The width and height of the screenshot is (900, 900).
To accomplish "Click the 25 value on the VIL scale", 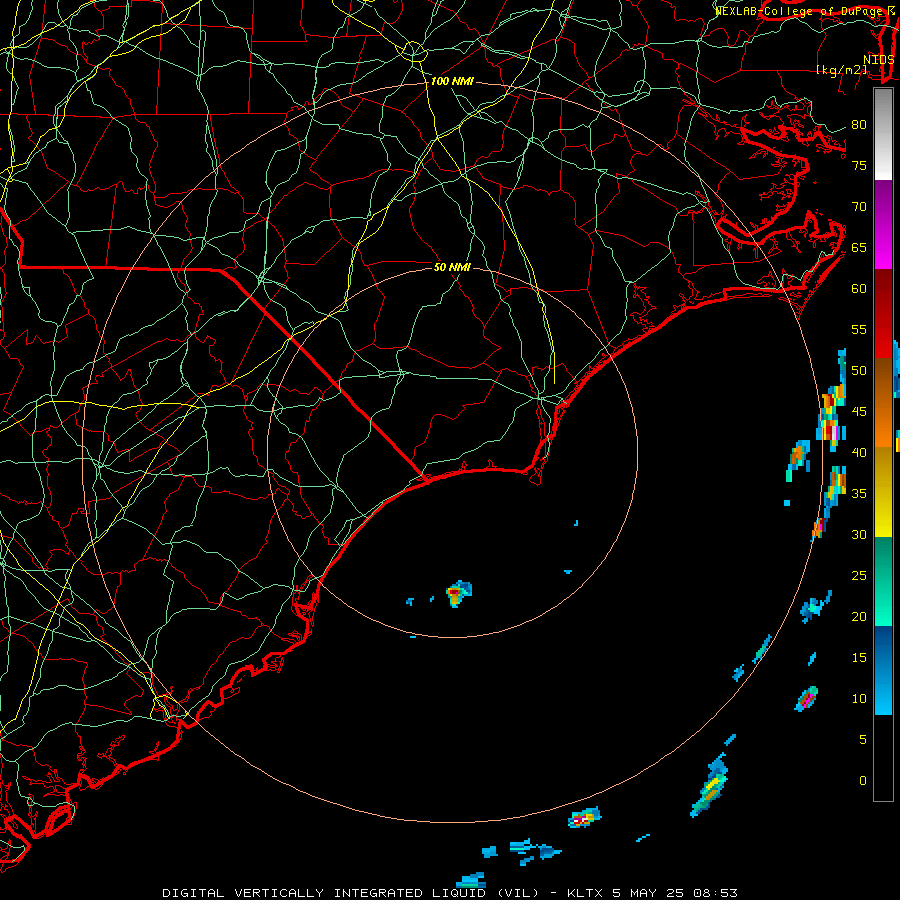I will [x=859, y=576].
